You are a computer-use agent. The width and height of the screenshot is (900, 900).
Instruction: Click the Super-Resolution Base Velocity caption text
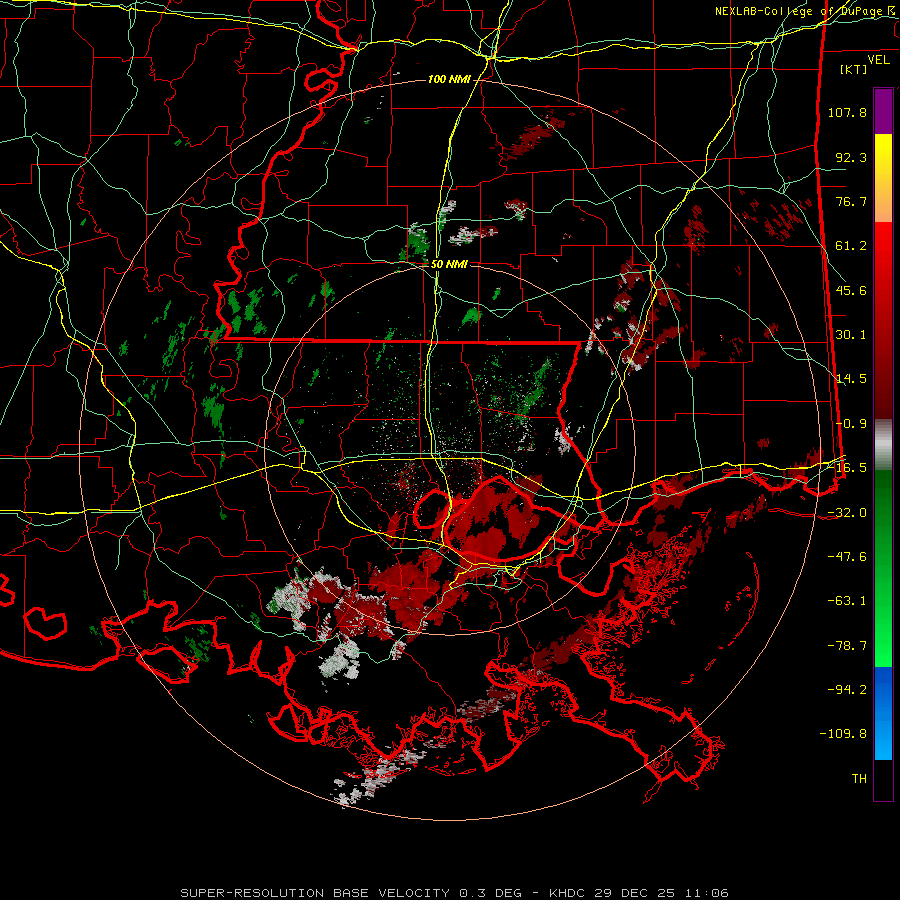(x=455, y=893)
